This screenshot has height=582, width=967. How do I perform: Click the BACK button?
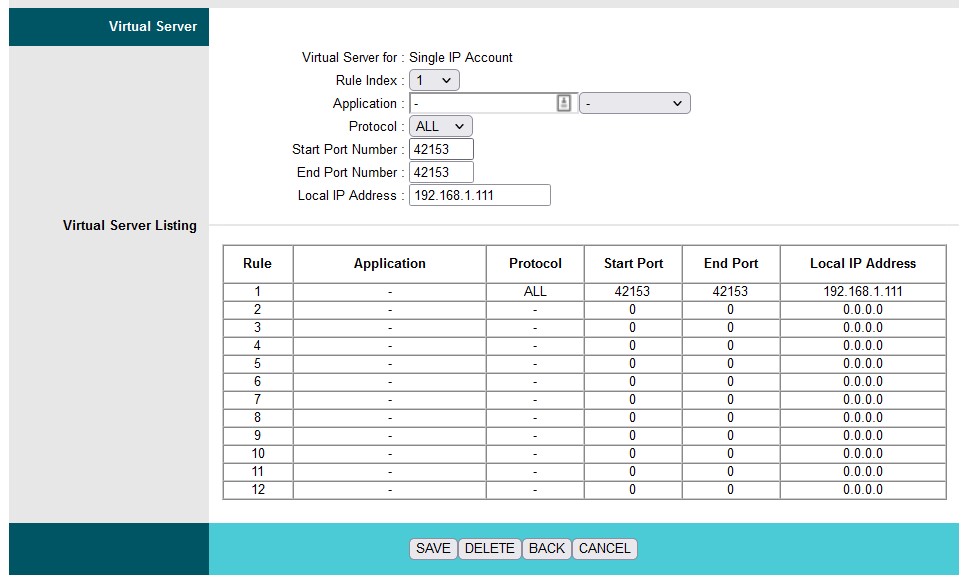coord(546,548)
